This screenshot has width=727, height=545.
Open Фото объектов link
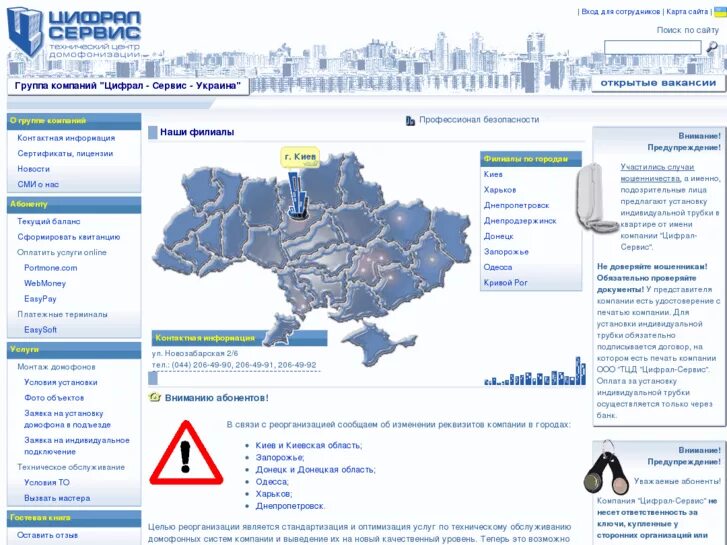pos(54,398)
